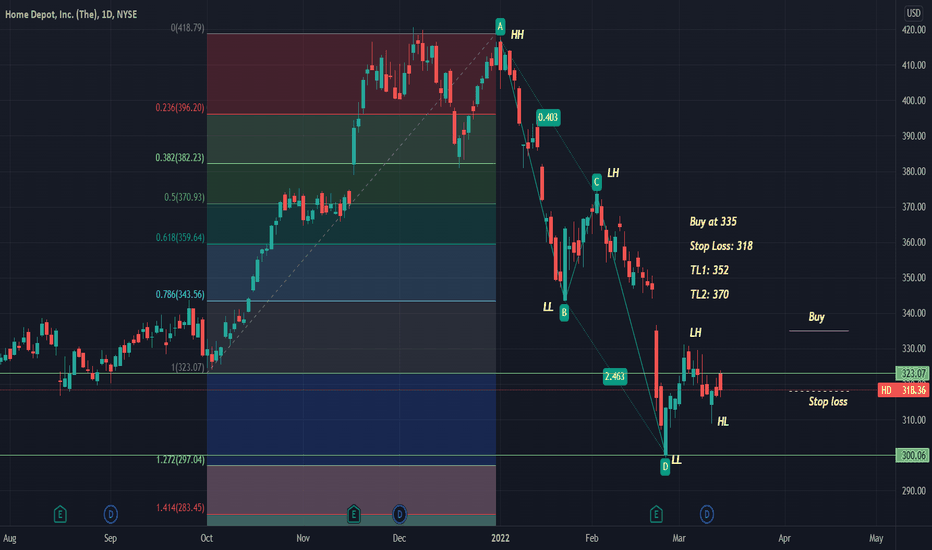Click the 2022 label on time axis

pos(500,538)
